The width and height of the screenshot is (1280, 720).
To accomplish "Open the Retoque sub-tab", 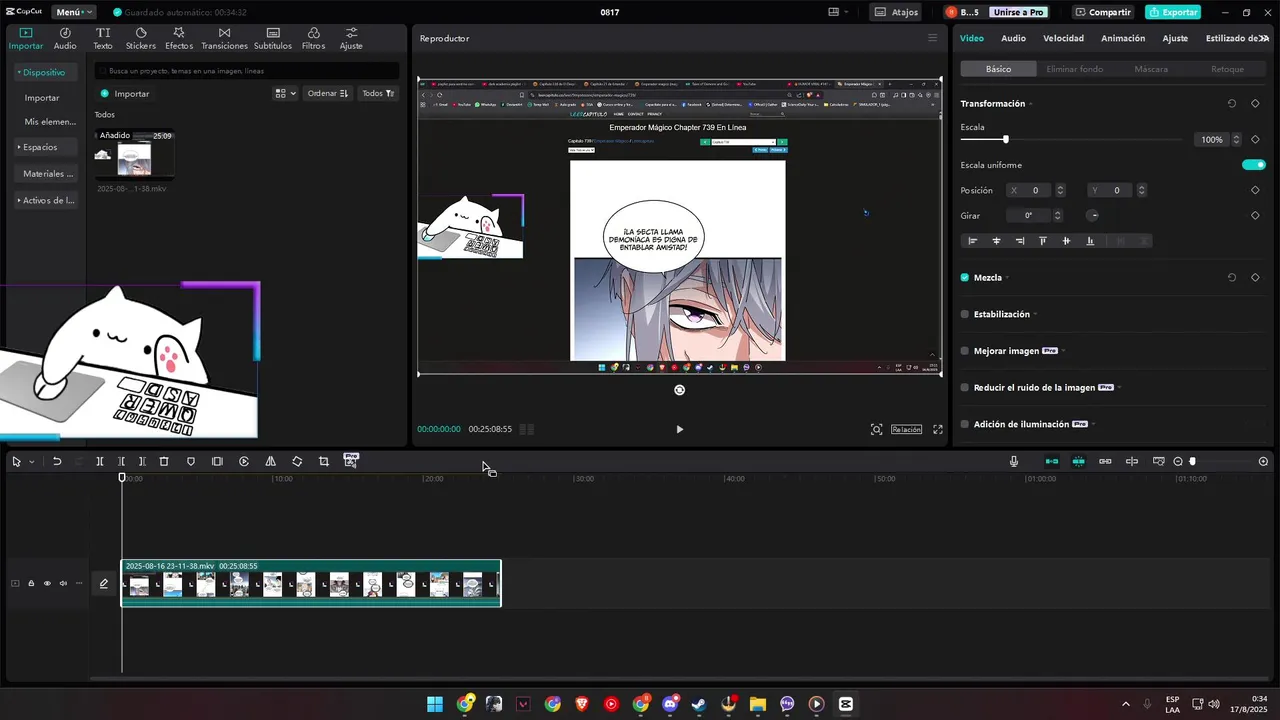I will pos(1227,69).
